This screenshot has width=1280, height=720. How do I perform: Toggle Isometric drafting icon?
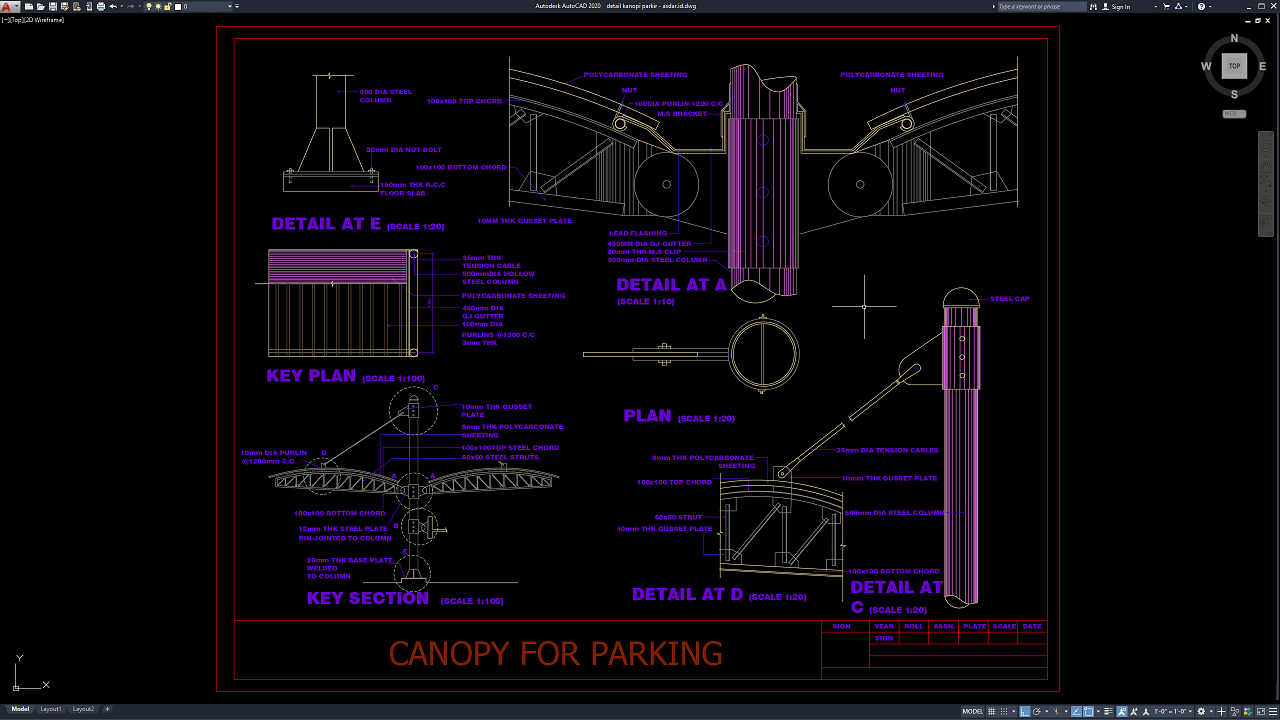[x=1056, y=711]
